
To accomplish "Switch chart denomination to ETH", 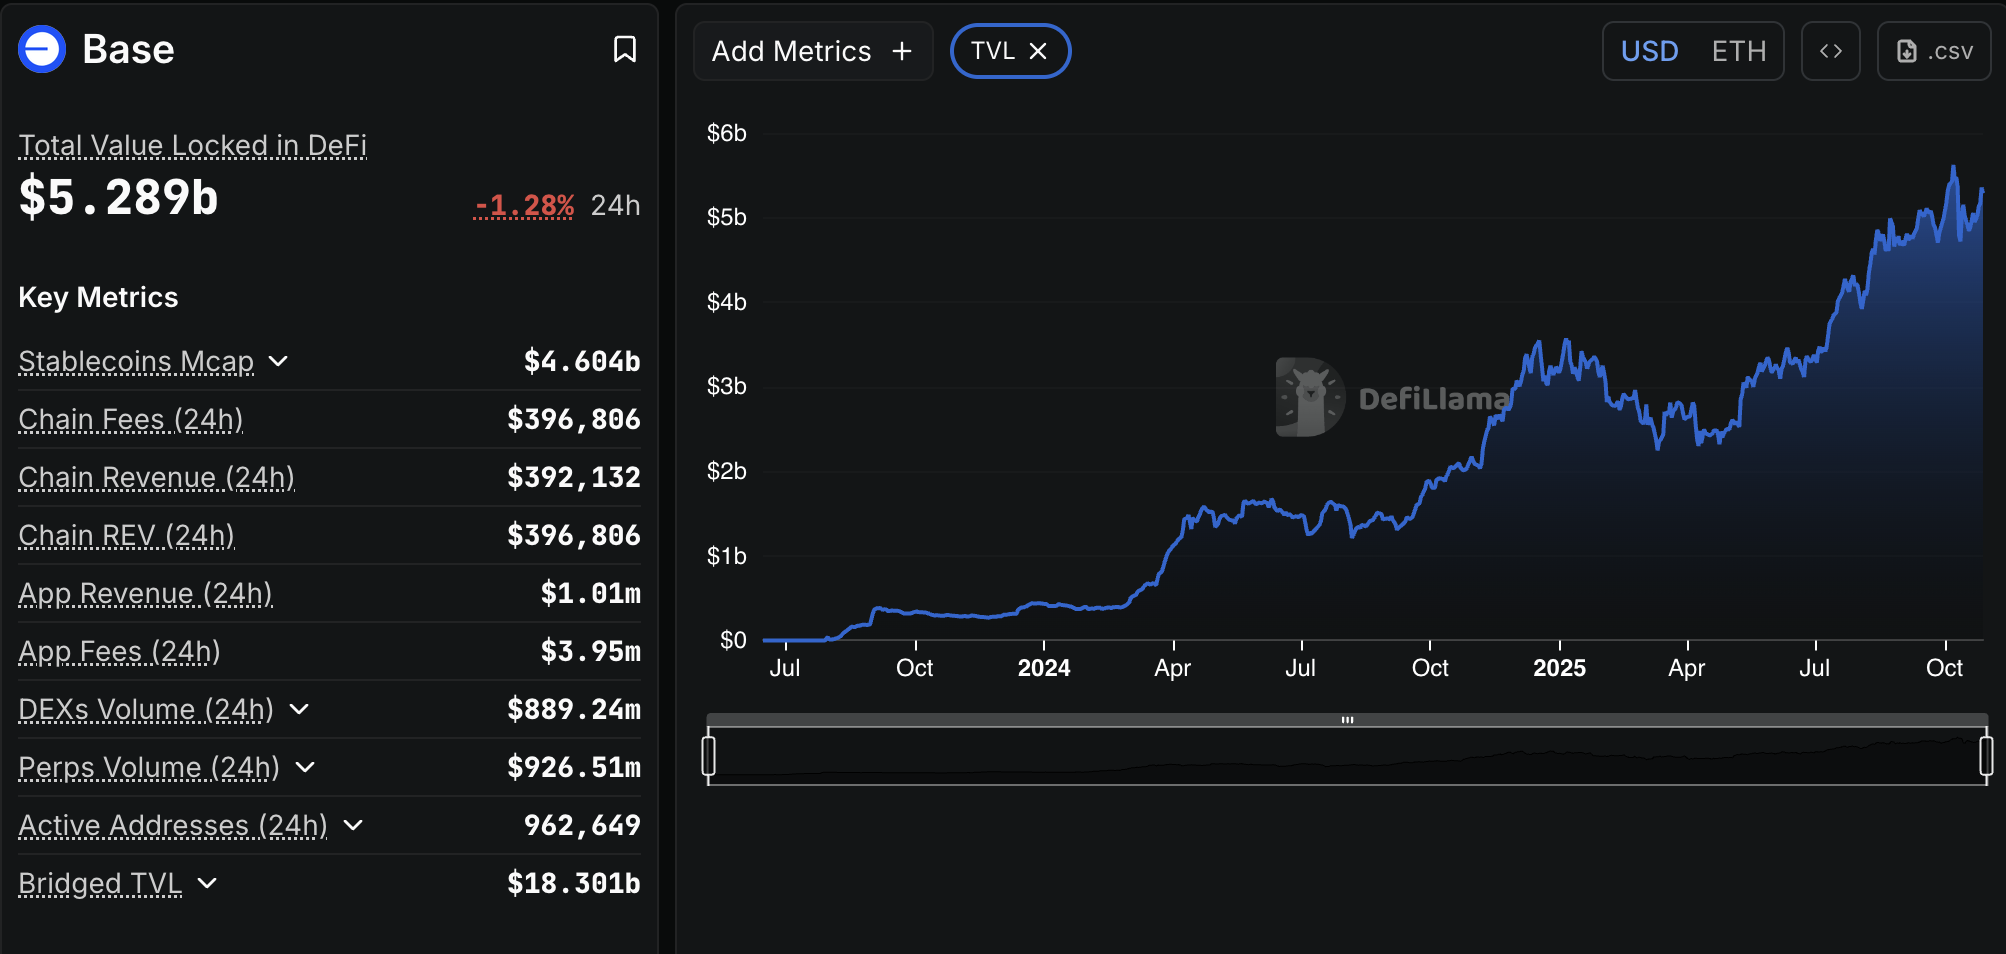I will 1738,51.
